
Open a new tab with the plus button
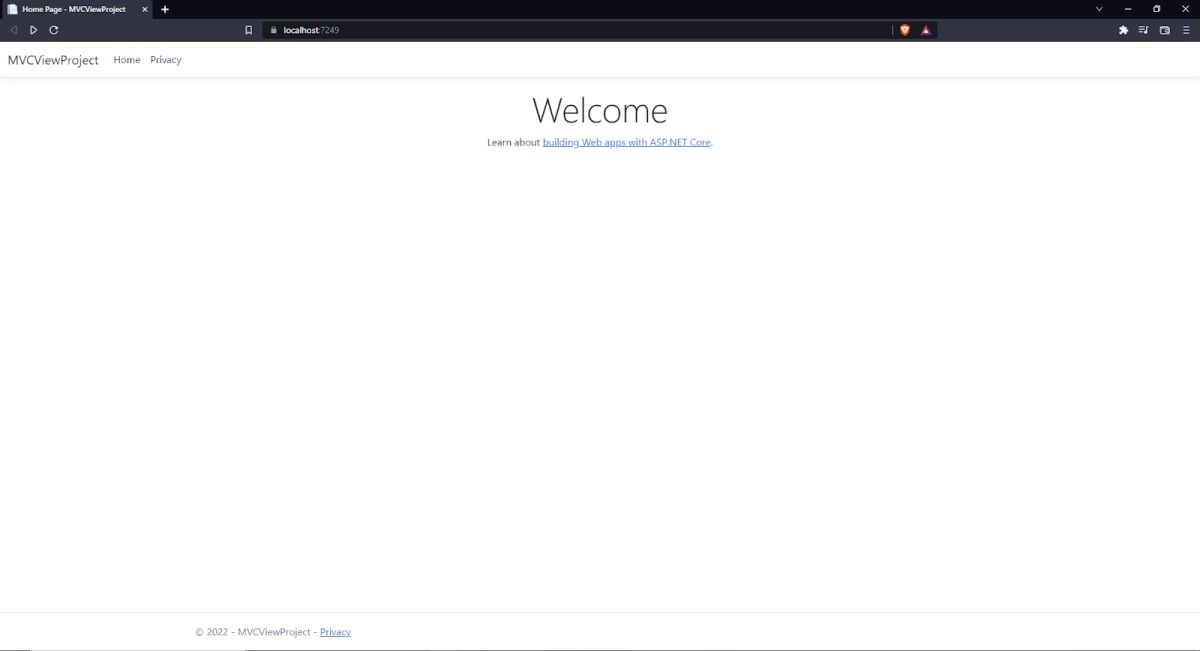[x=165, y=9]
